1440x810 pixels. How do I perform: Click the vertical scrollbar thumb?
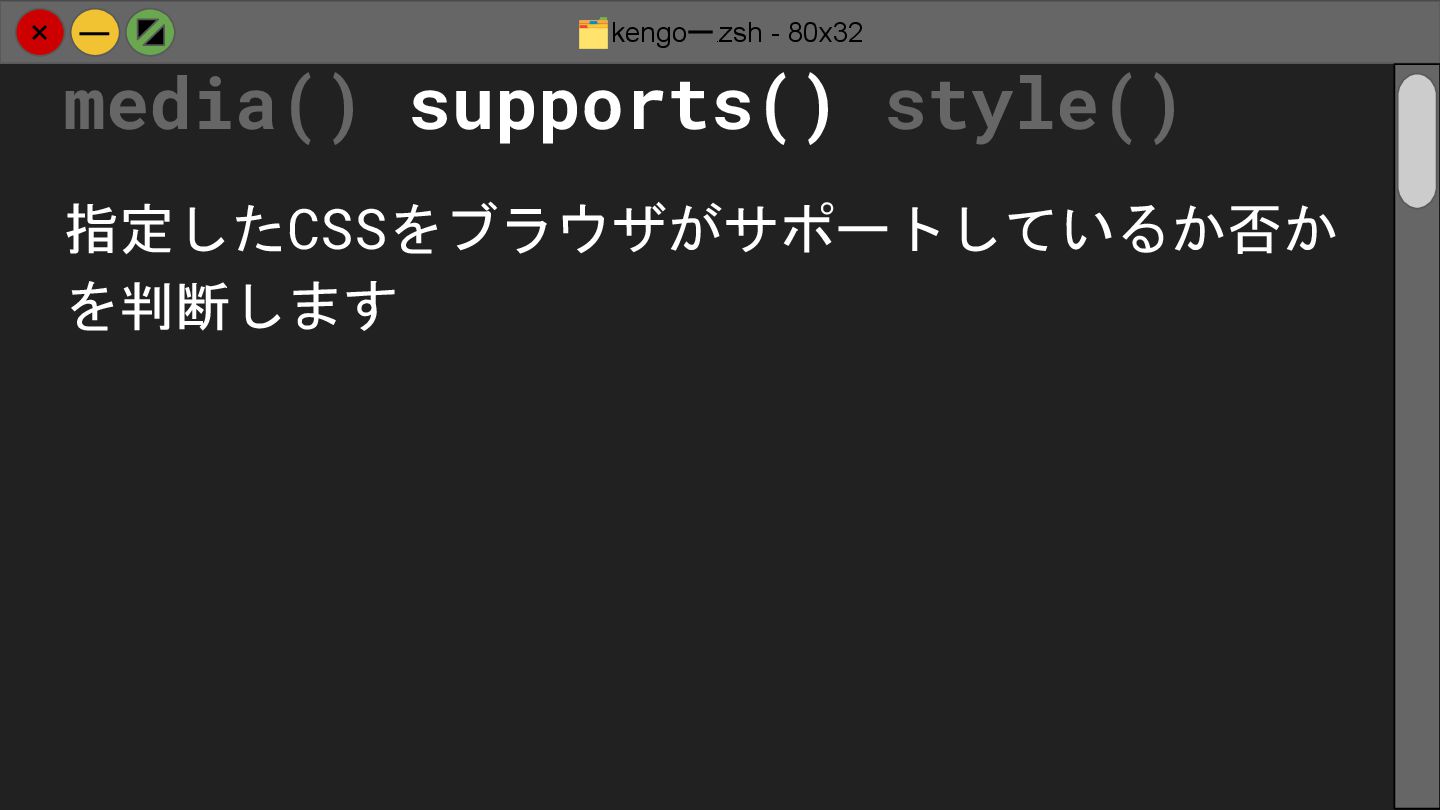click(x=1417, y=141)
